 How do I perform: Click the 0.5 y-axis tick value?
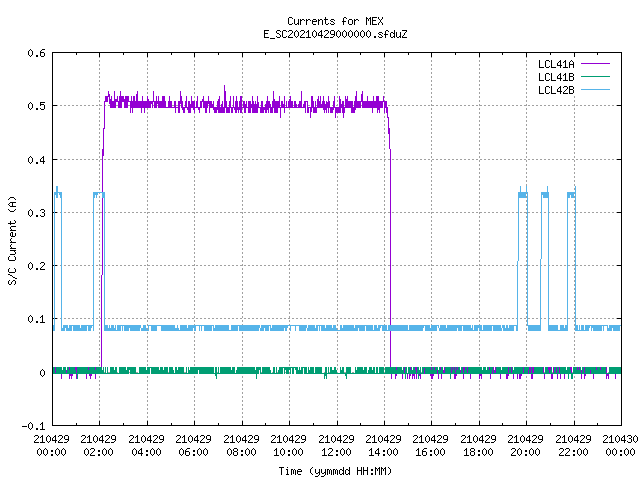coord(36,106)
